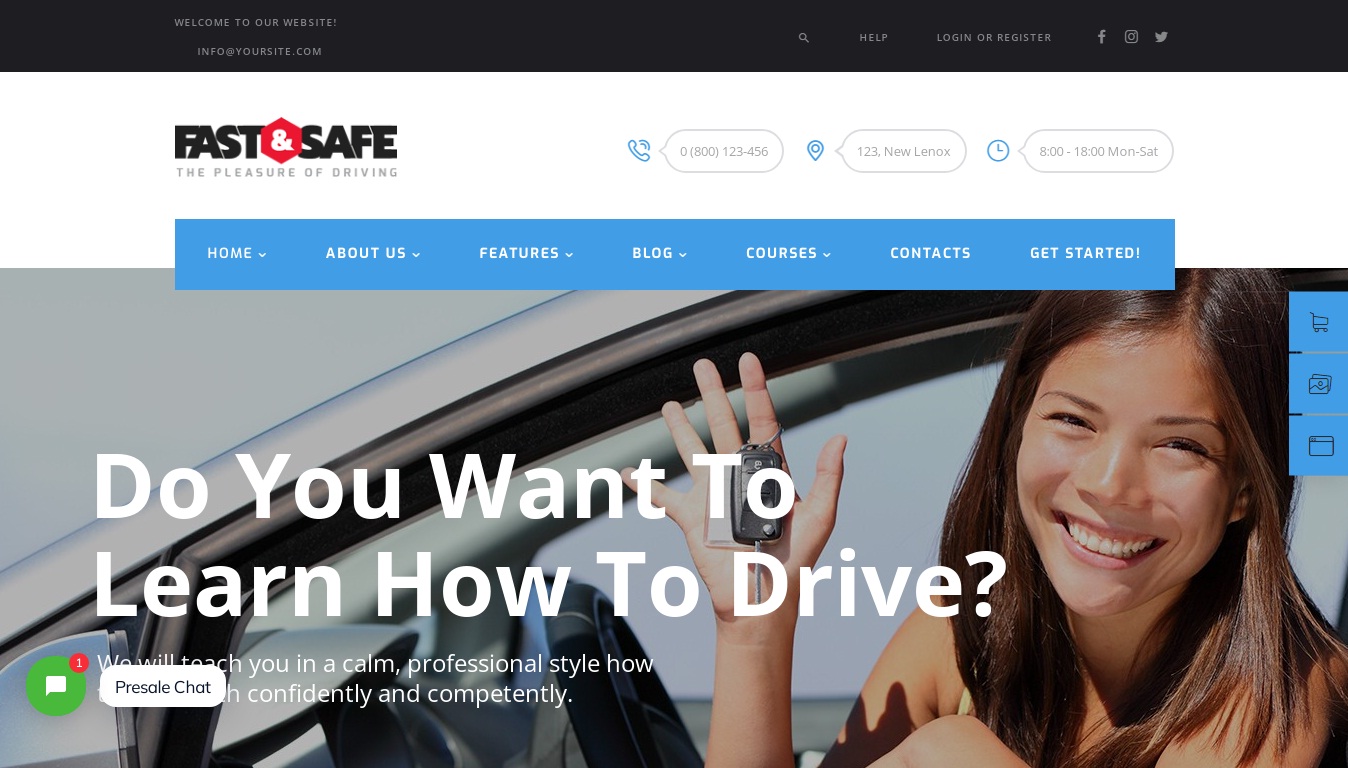
Task: Open the Facebook social icon
Action: pyautogui.click(x=1101, y=37)
